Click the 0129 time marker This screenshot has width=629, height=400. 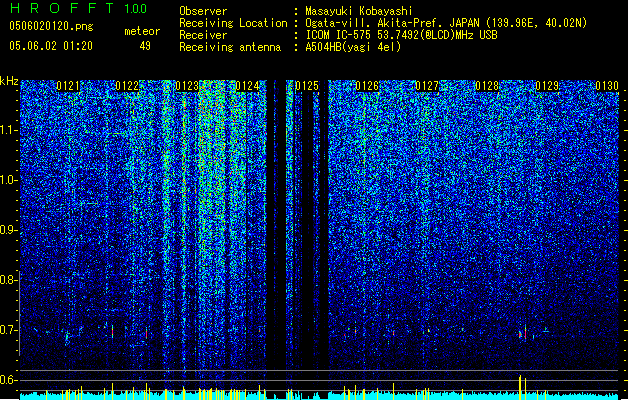coord(547,86)
